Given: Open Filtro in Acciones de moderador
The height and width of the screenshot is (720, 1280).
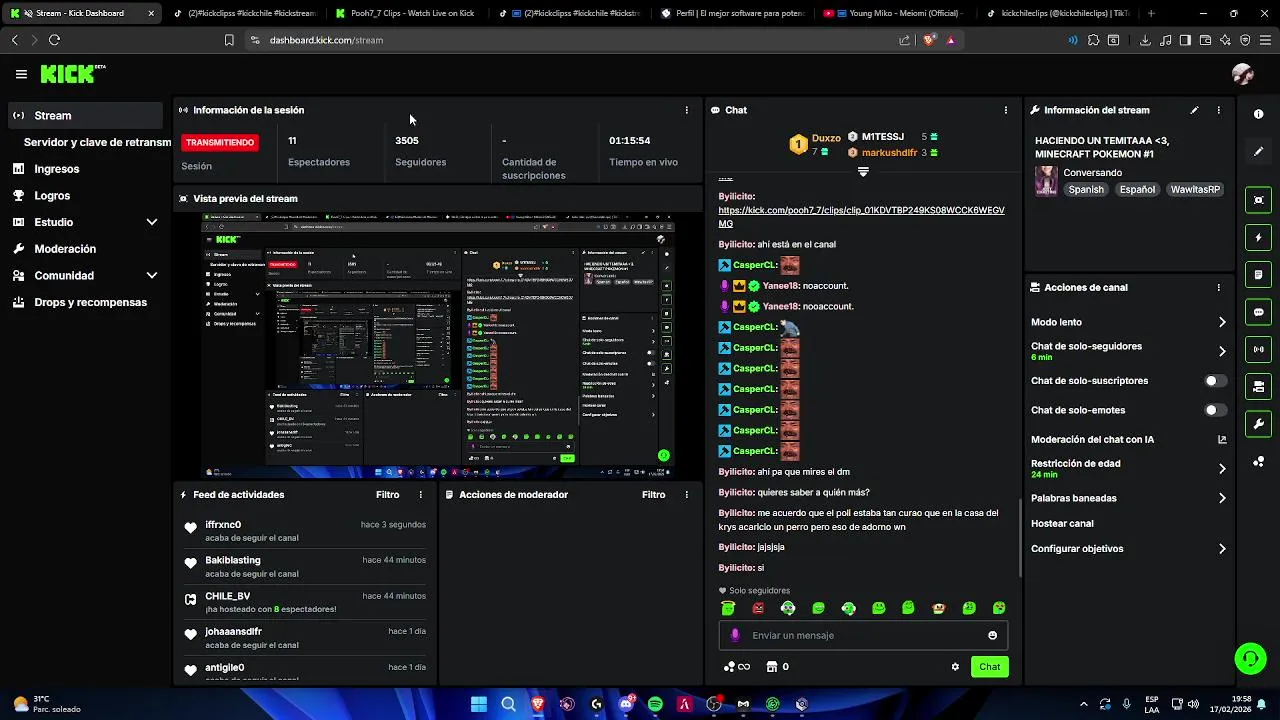Looking at the screenshot, I should [x=653, y=495].
